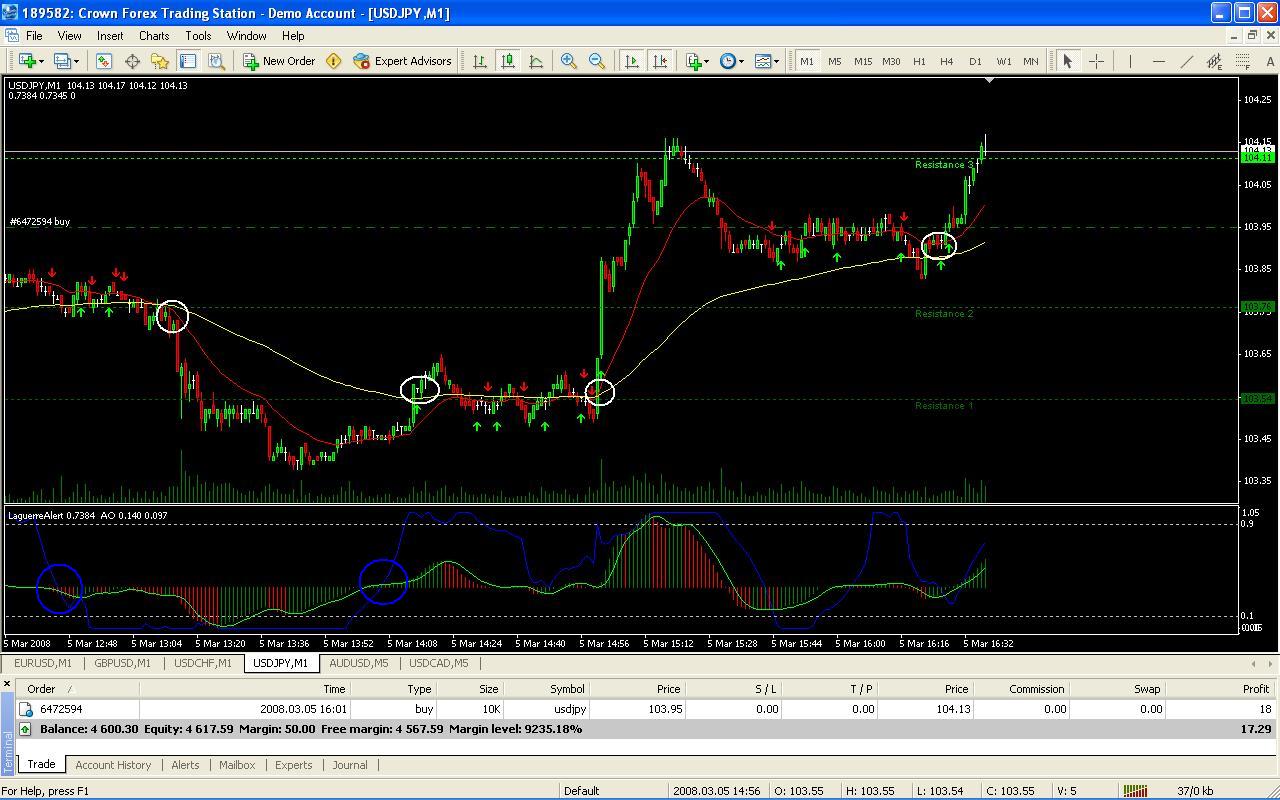The image size is (1280, 800).
Task: Select the M1 timeframe
Action: pyautogui.click(x=807, y=61)
